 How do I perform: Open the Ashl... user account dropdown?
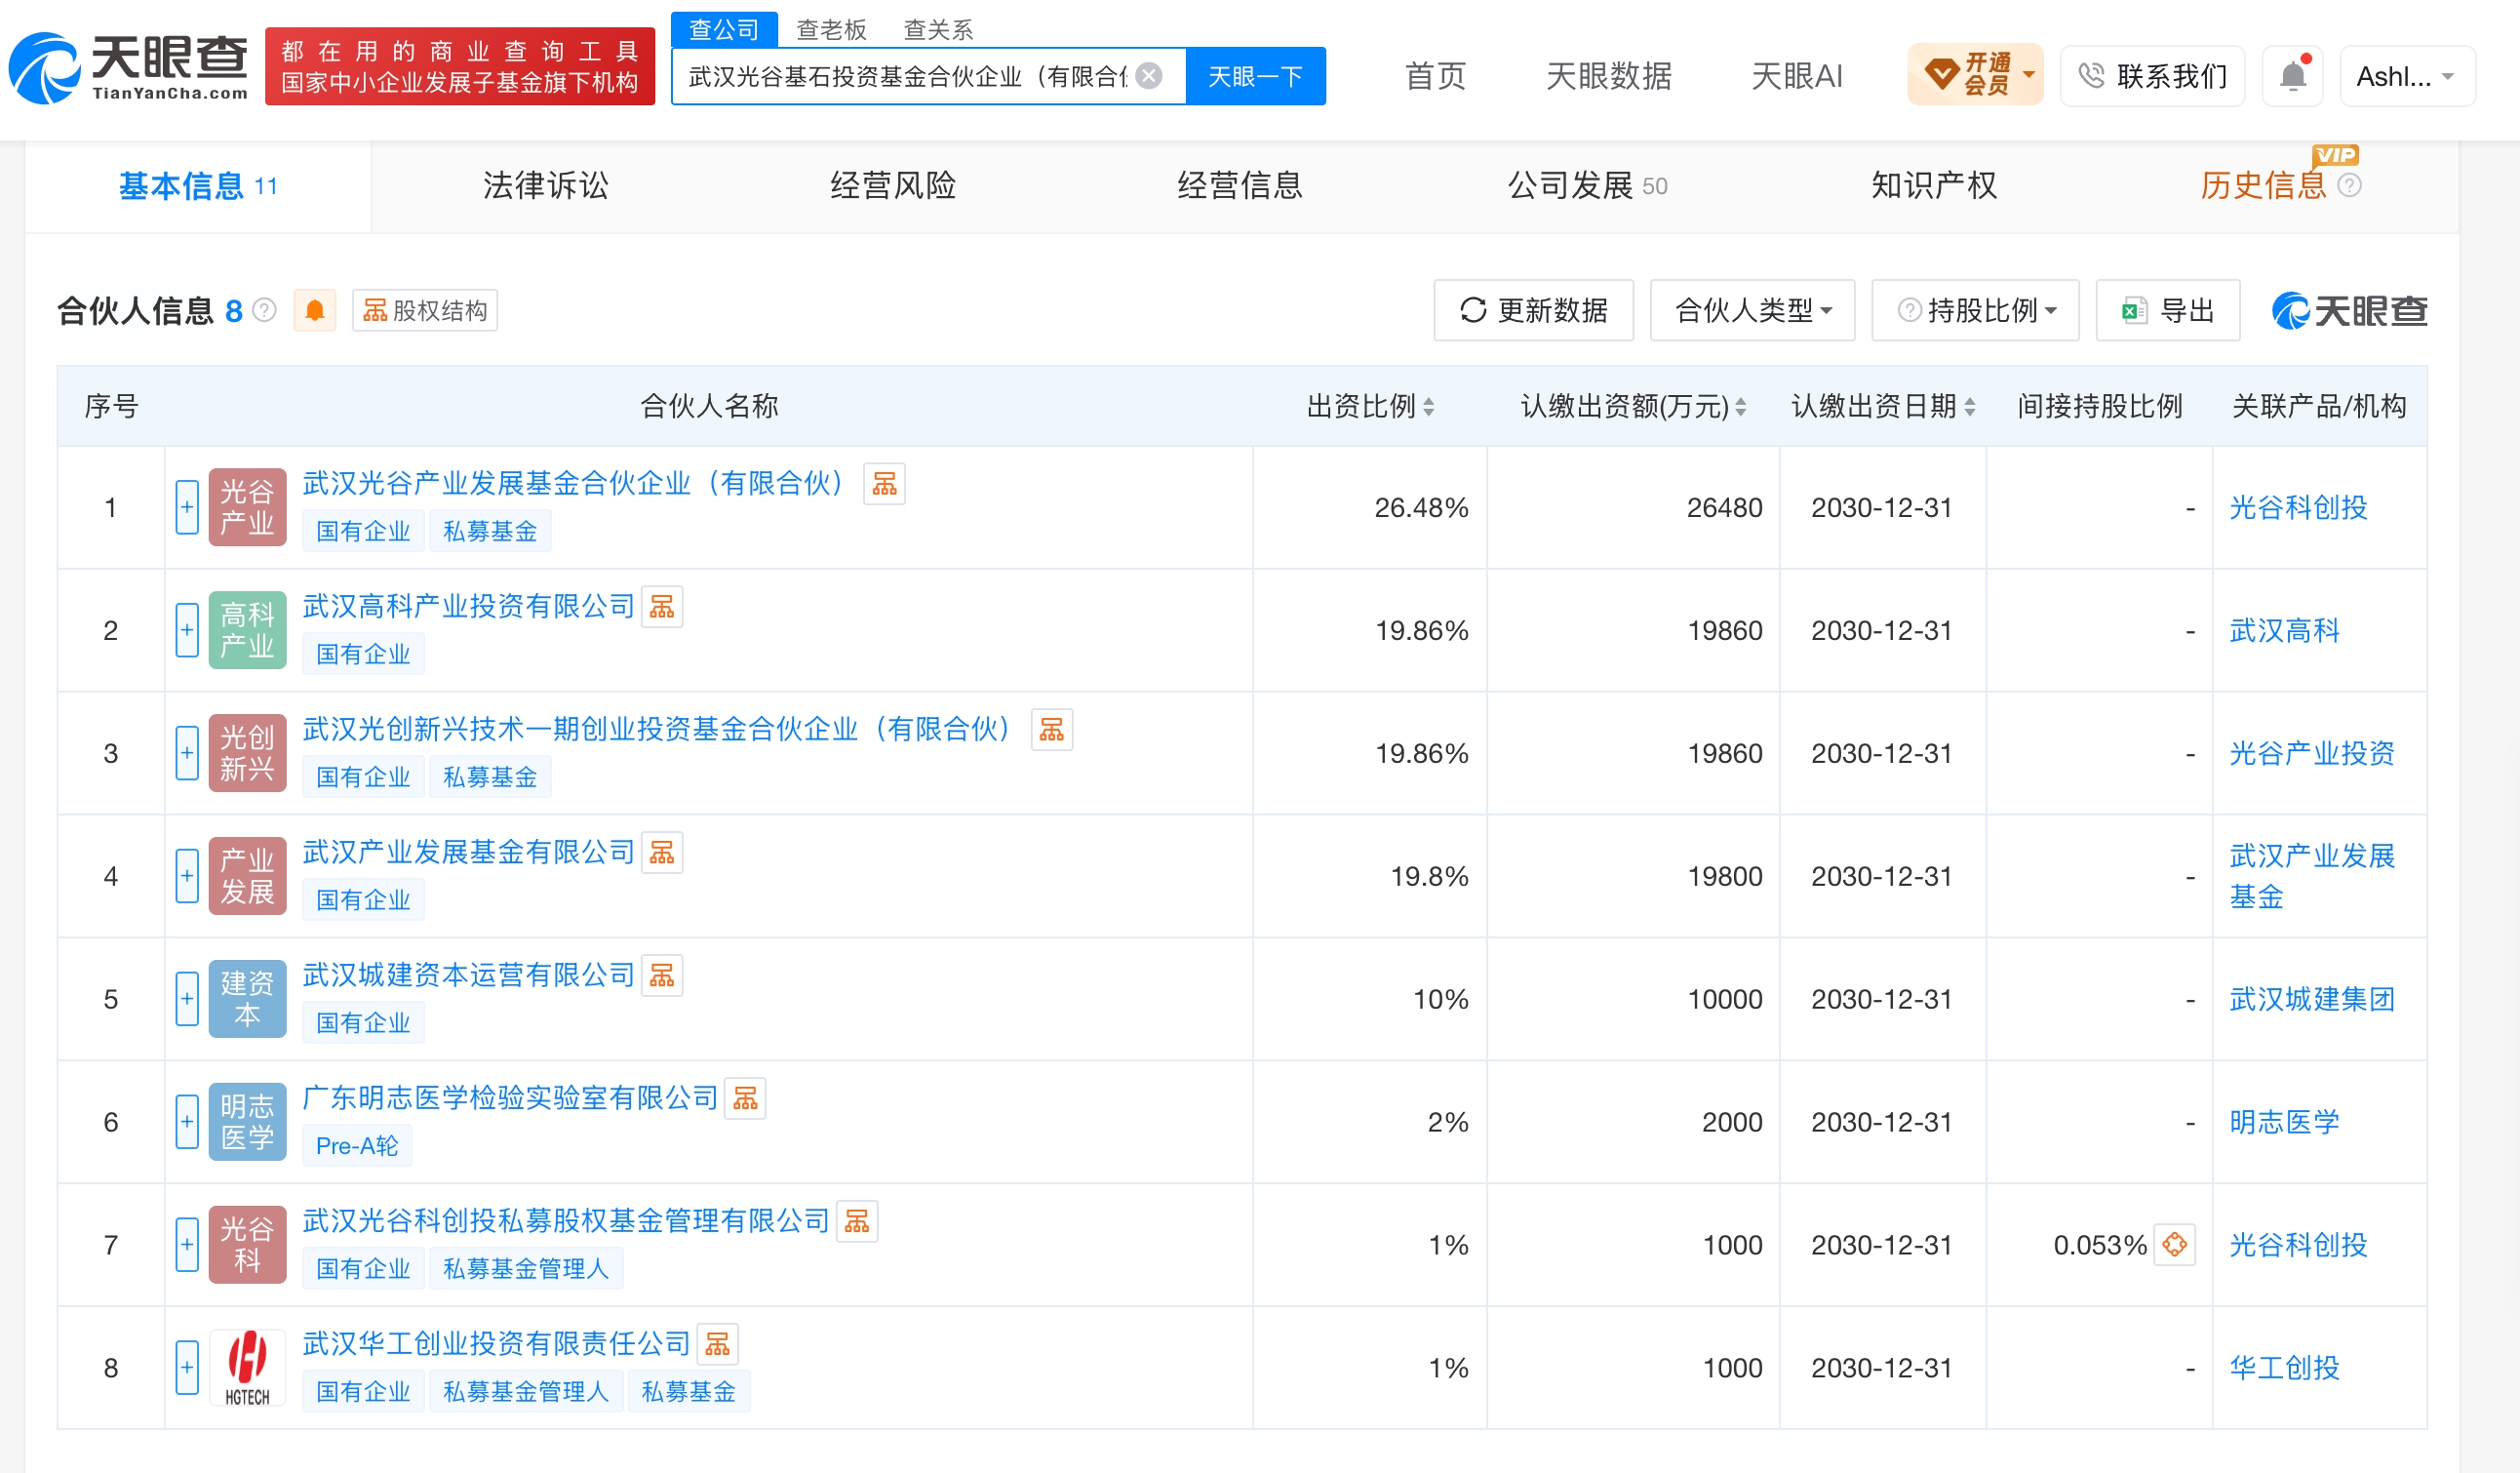click(x=2407, y=76)
